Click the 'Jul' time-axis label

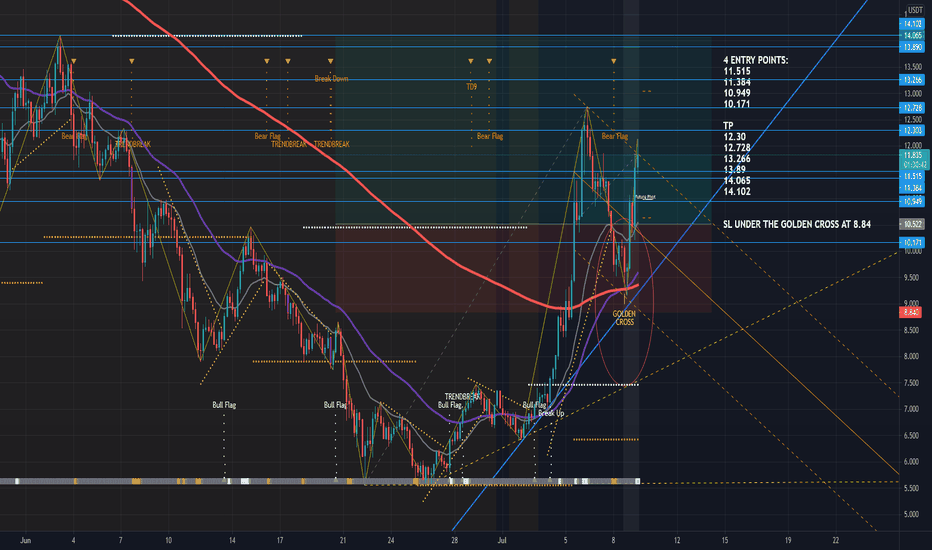[x=502, y=540]
